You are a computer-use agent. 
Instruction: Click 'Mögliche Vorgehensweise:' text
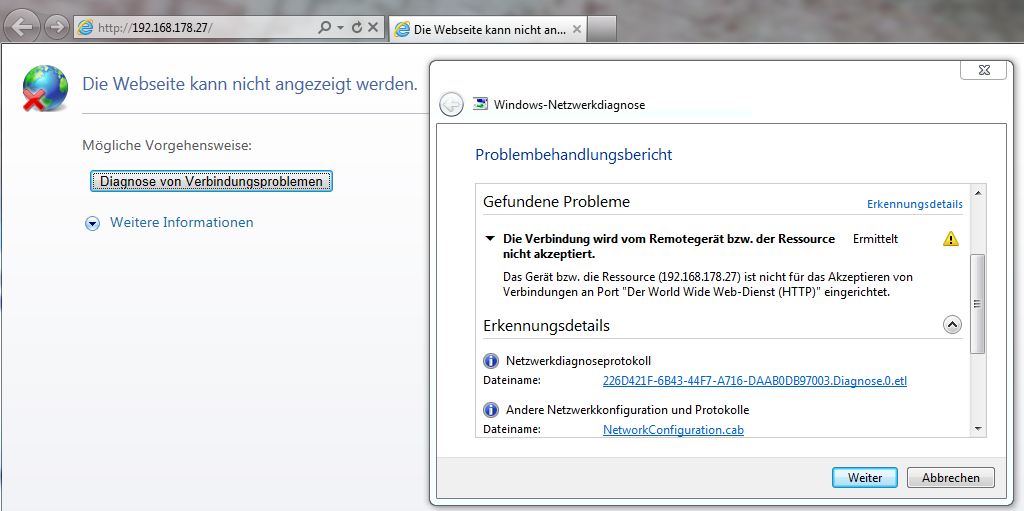167,145
